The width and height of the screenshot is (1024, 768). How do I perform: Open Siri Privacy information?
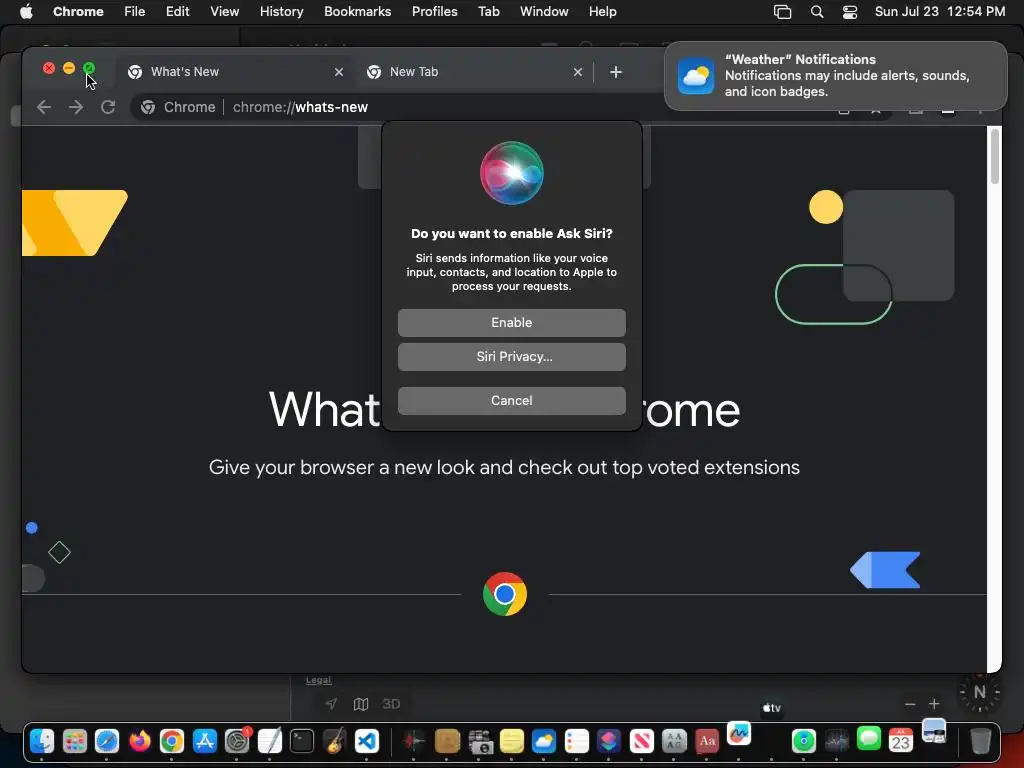[x=511, y=357]
